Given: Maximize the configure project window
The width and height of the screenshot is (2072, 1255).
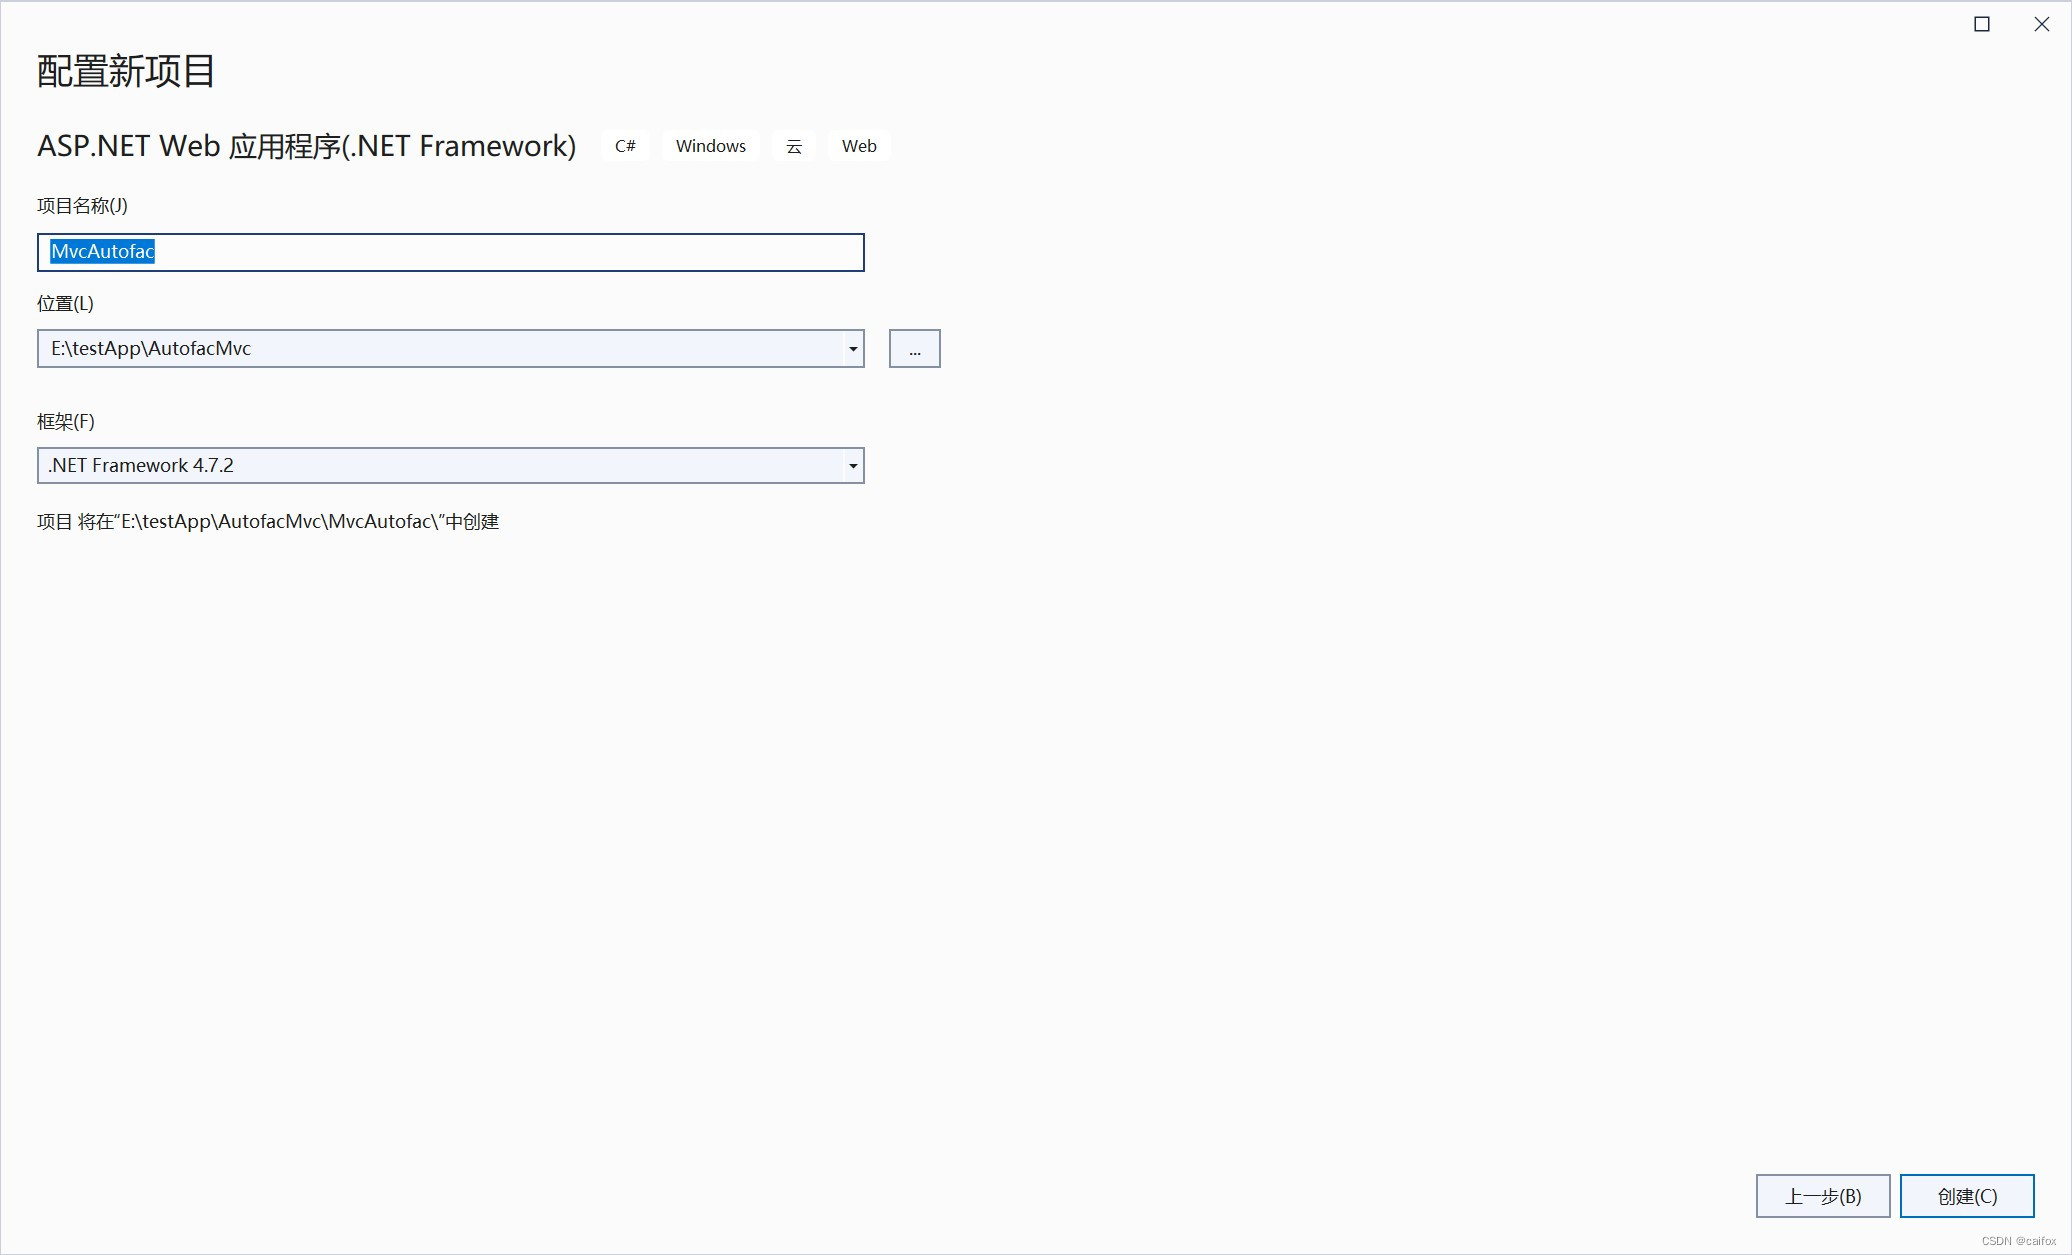Looking at the screenshot, I should tap(1982, 24).
